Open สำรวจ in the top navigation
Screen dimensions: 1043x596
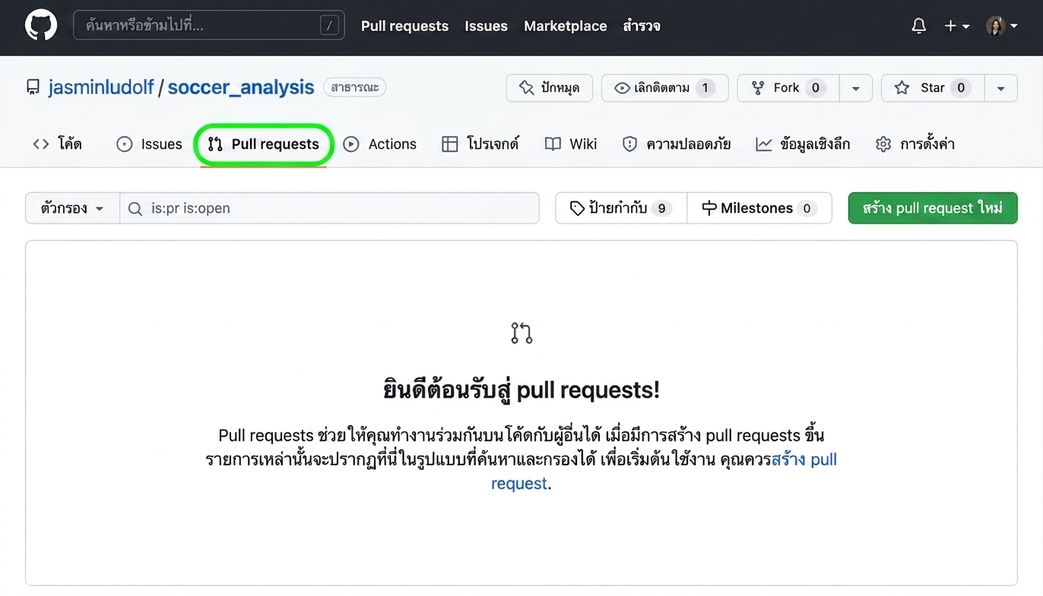(x=641, y=26)
